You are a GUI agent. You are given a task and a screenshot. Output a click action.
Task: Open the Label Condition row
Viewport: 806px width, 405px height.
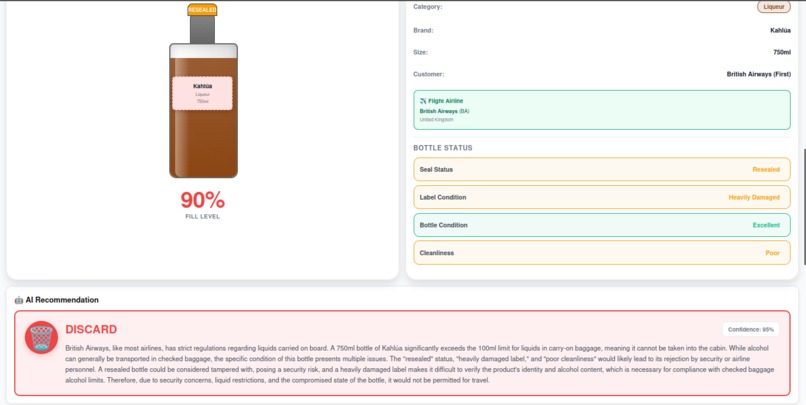tap(602, 197)
